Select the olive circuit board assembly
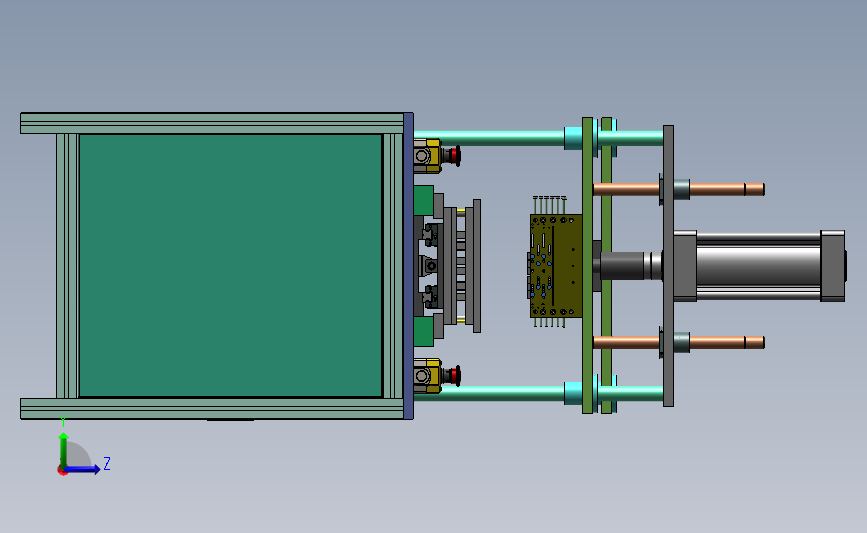This screenshot has width=867, height=533. [556, 266]
